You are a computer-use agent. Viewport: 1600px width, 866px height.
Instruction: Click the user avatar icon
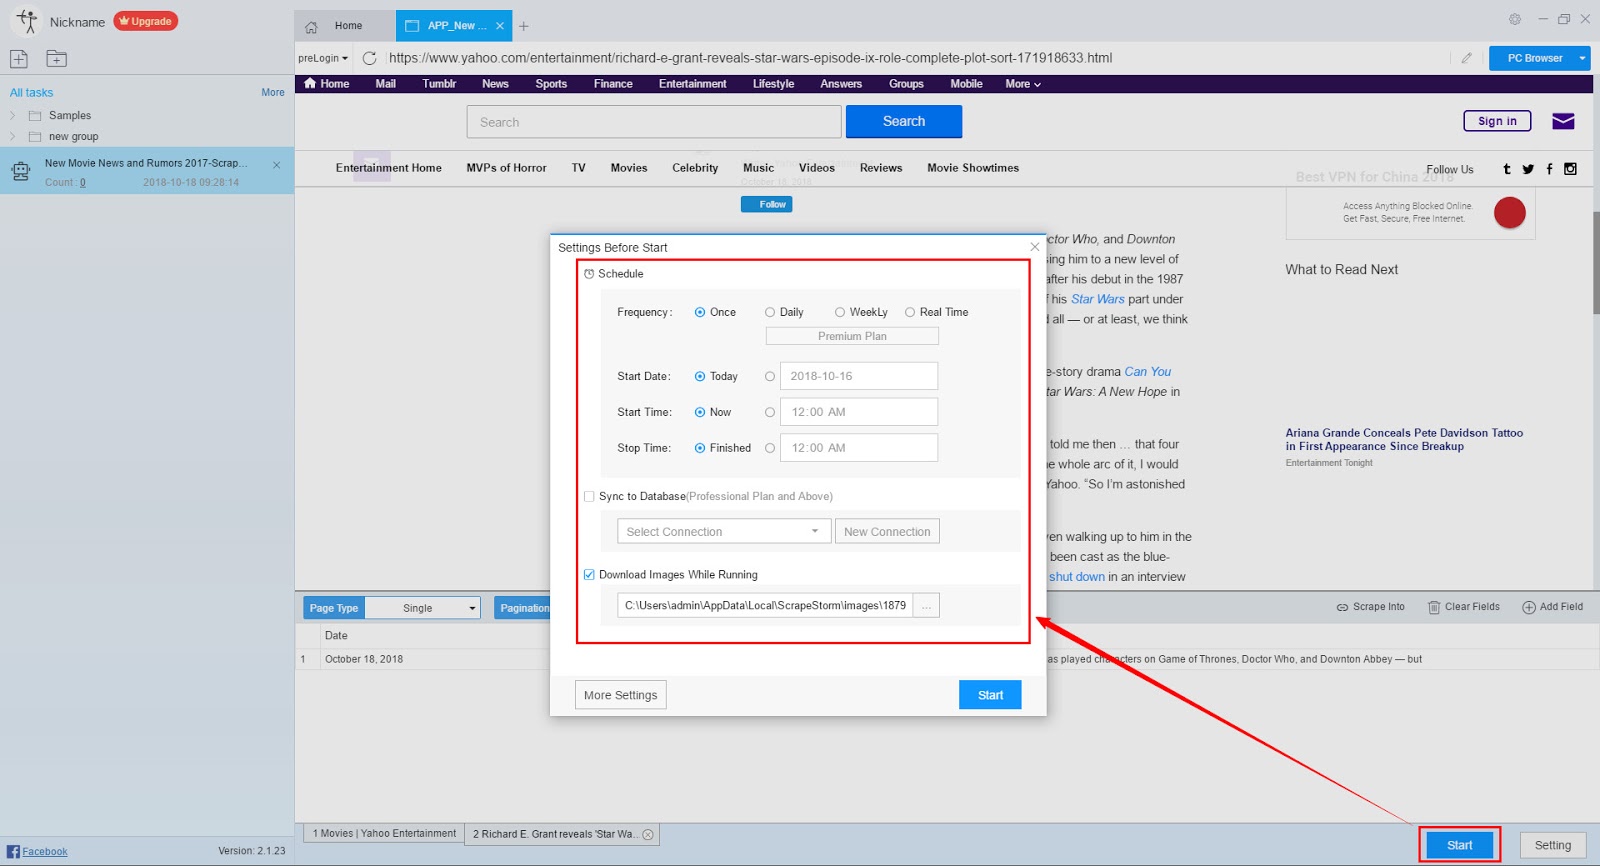pyautogui.click(x=27, y=21)
